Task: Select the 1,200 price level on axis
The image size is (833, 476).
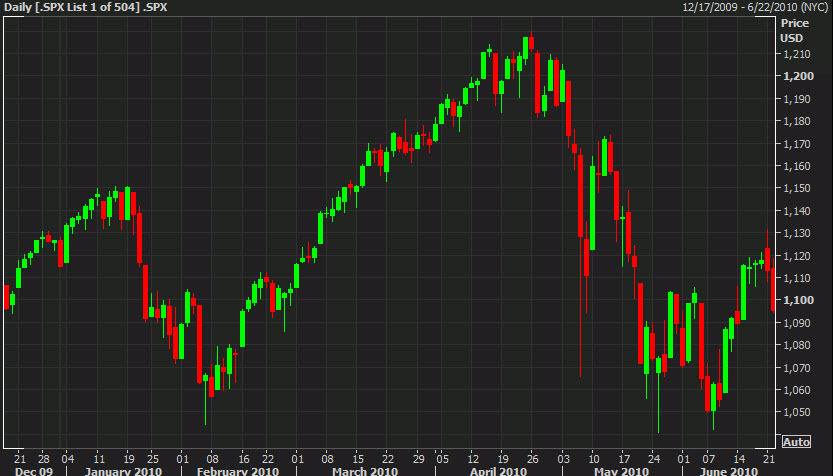Action: pos(797,77)
